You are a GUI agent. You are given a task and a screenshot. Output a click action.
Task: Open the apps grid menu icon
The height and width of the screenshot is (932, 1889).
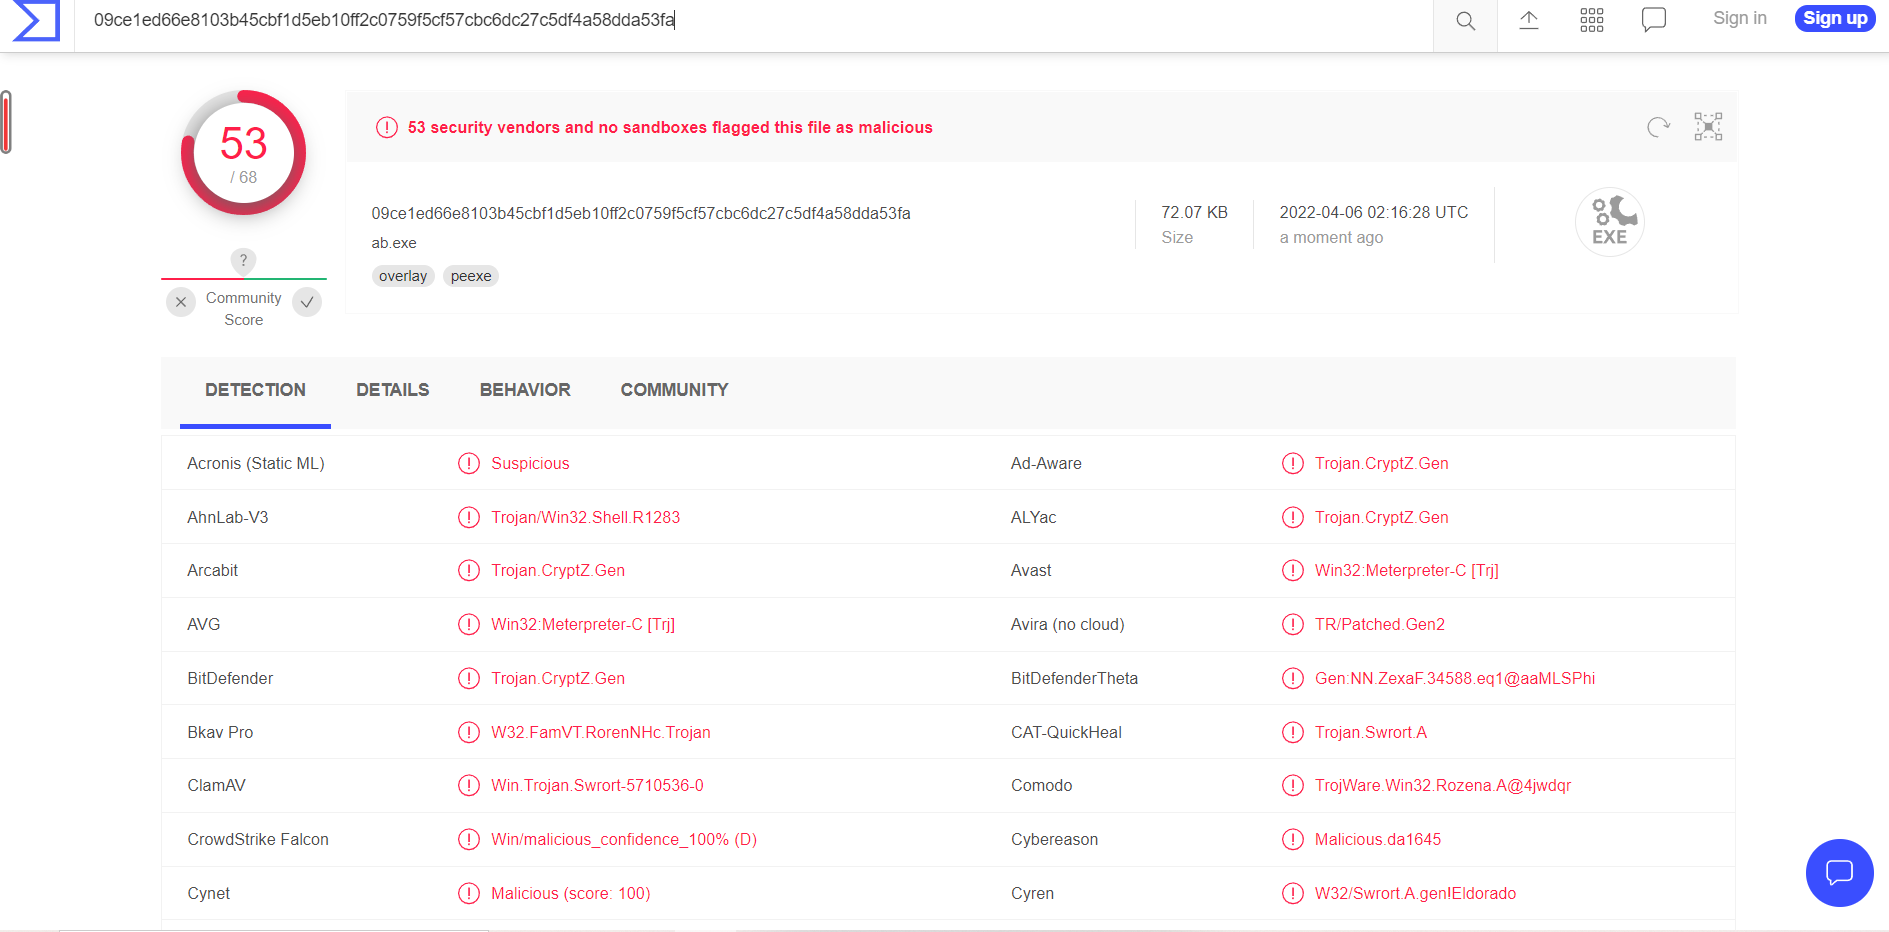point(1592,20)
